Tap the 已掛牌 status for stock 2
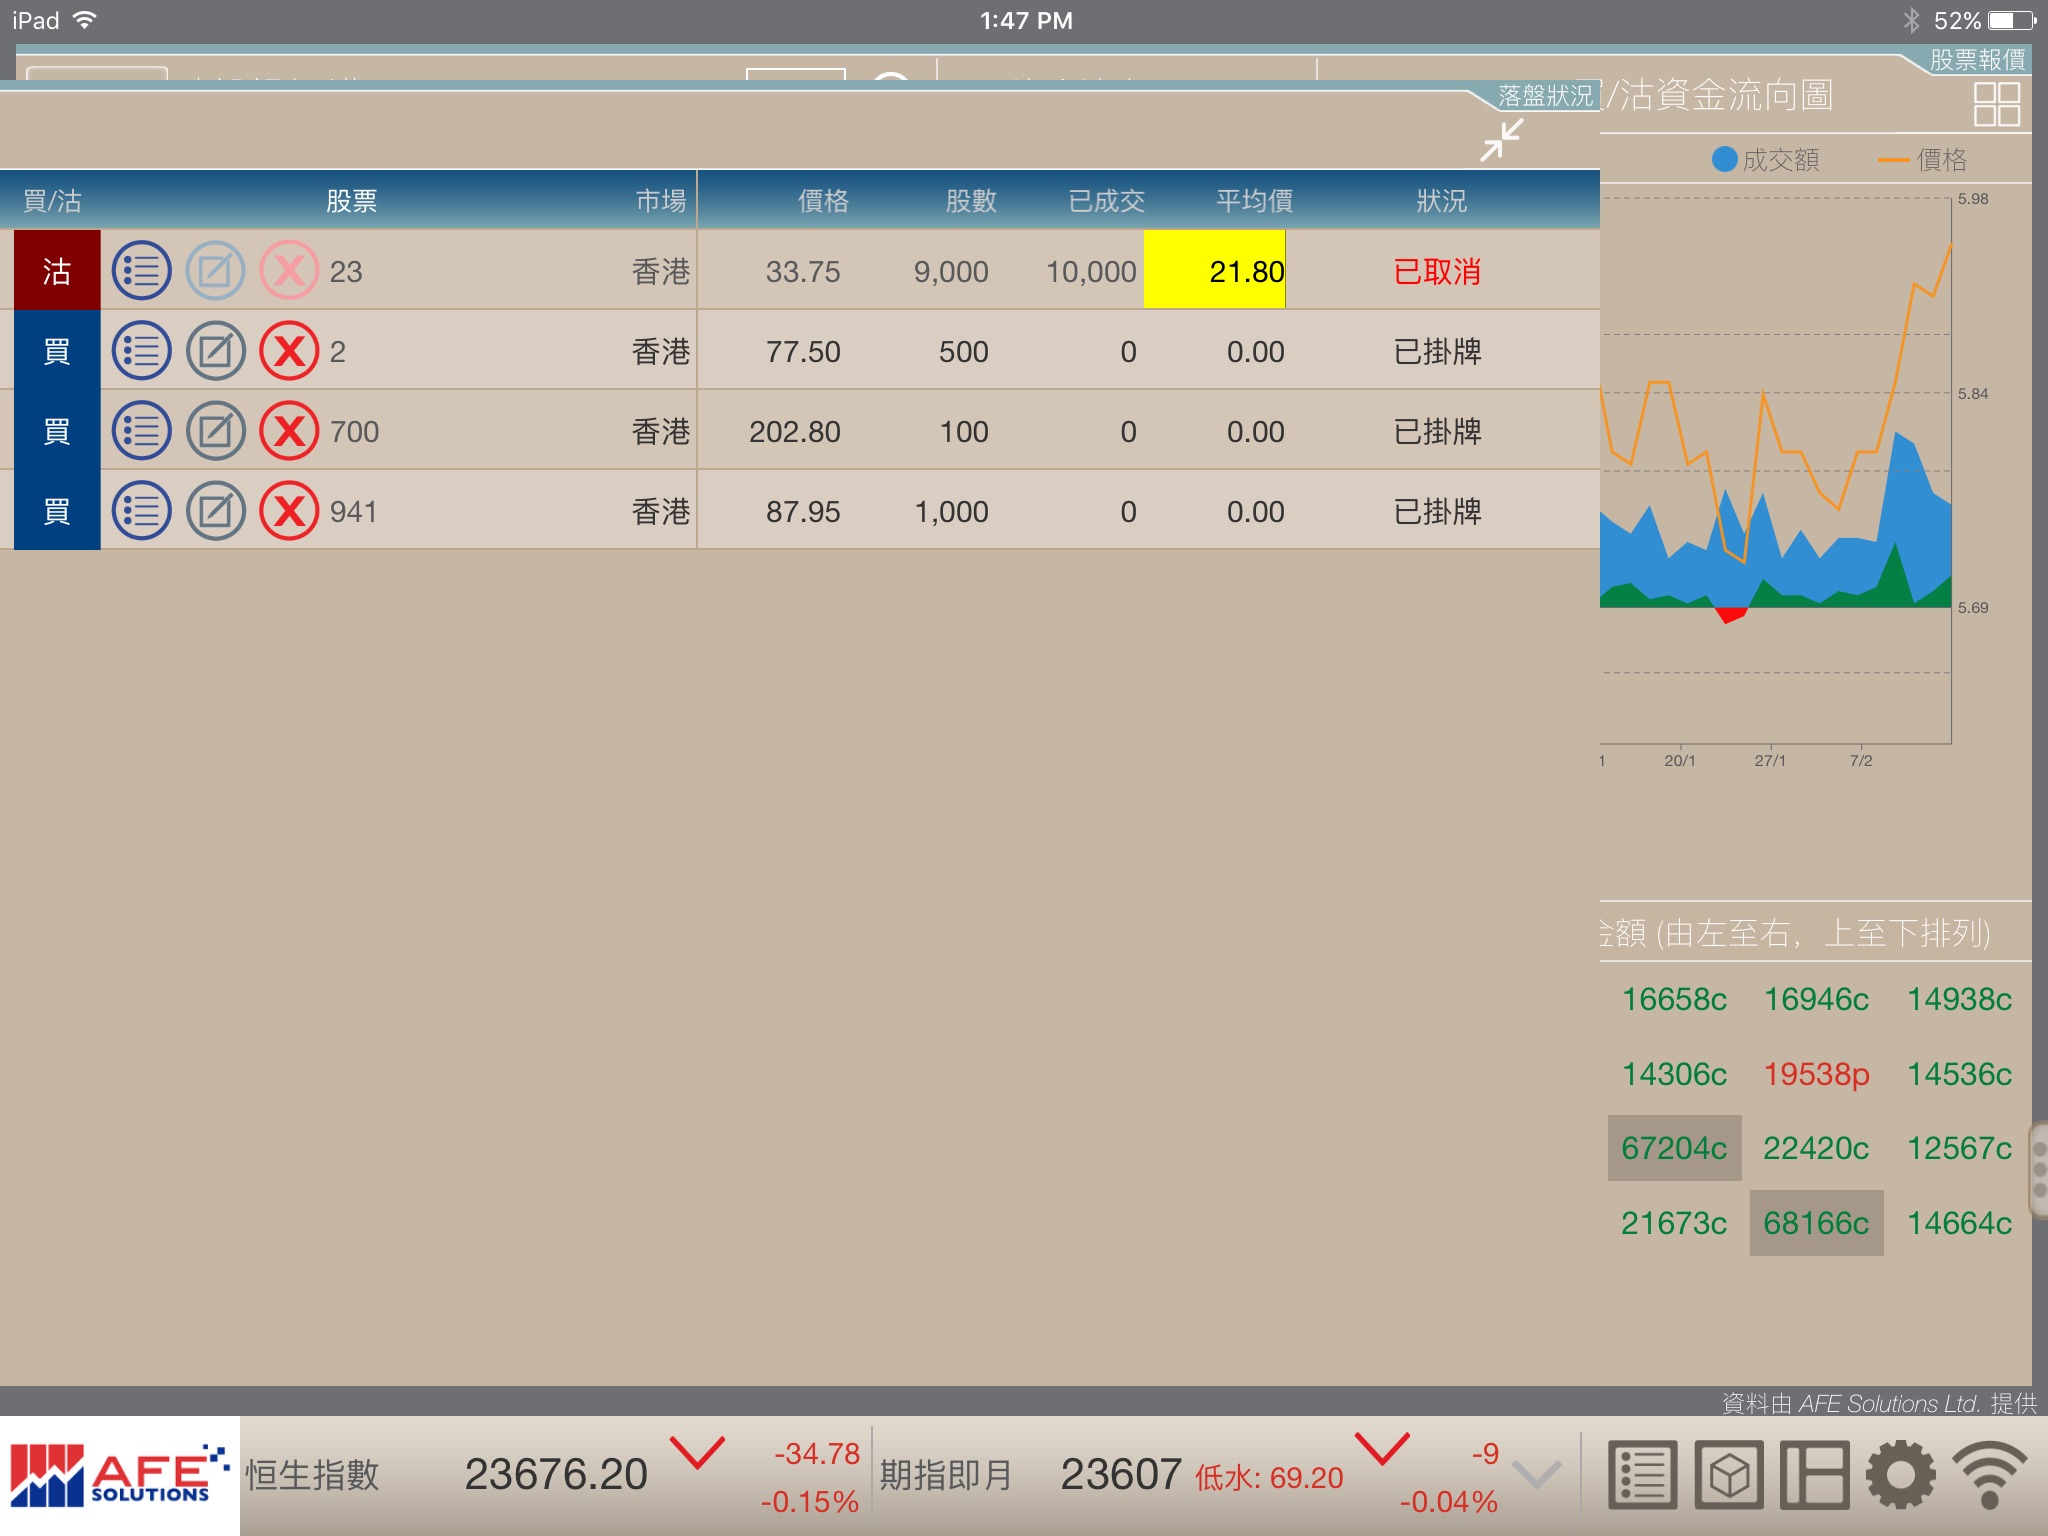Viewport: 2048px width, 1536px height. pos(1437,351)
